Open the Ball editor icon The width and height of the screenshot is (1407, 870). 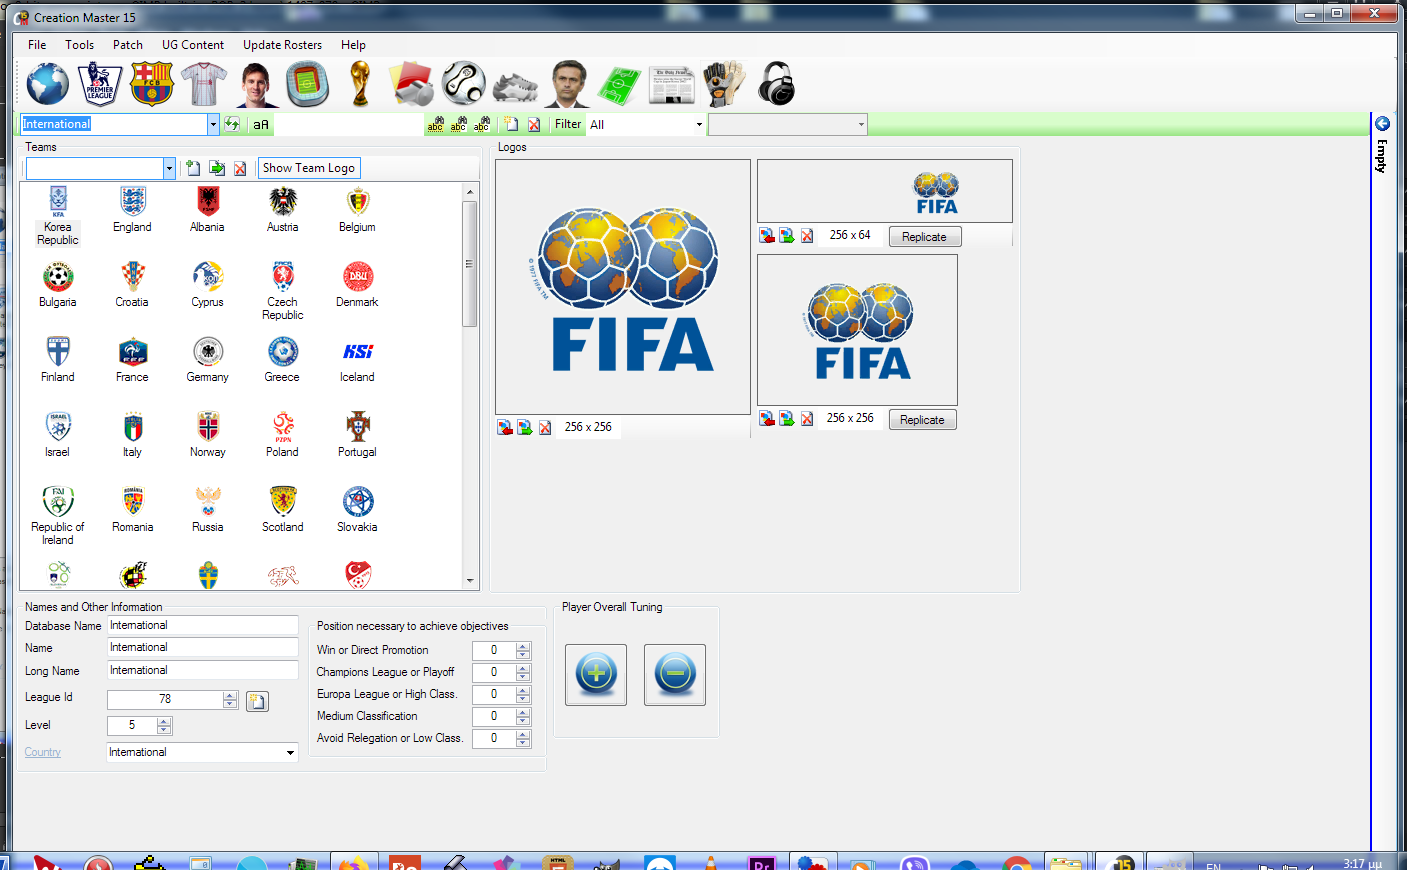click(464, 84)
